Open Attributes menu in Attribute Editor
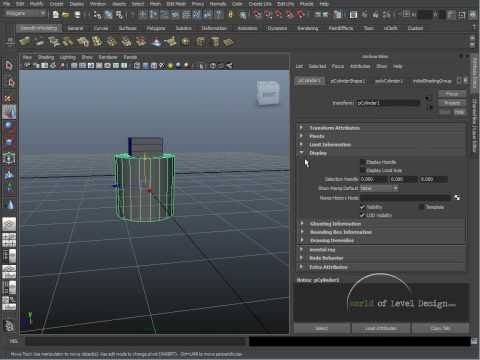480x360 pixels. click(x=360, y=66)
